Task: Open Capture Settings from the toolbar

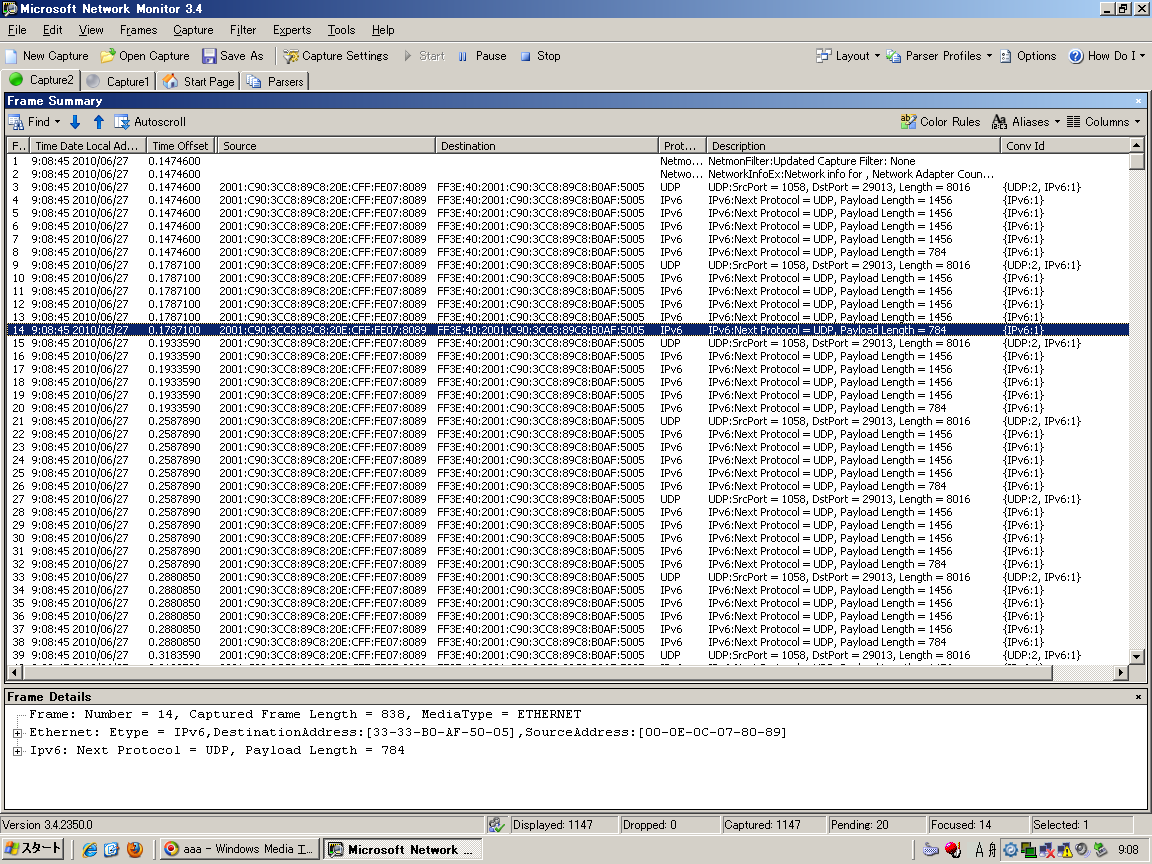Action: (x=336, y=56)
